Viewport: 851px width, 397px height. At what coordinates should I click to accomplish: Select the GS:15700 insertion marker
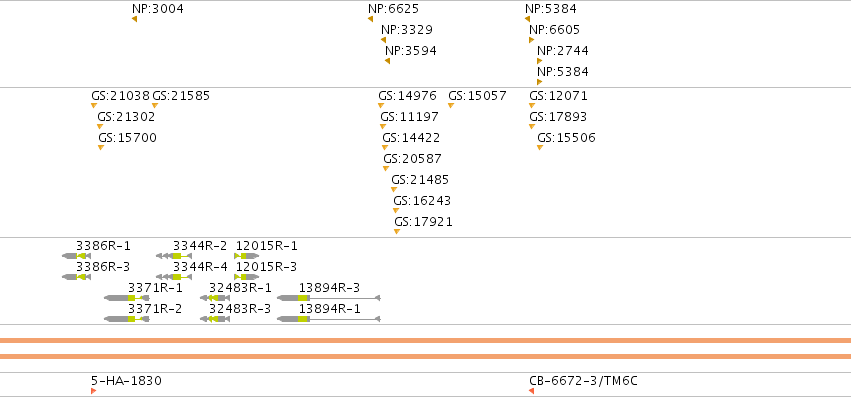(x=101, y=147)
